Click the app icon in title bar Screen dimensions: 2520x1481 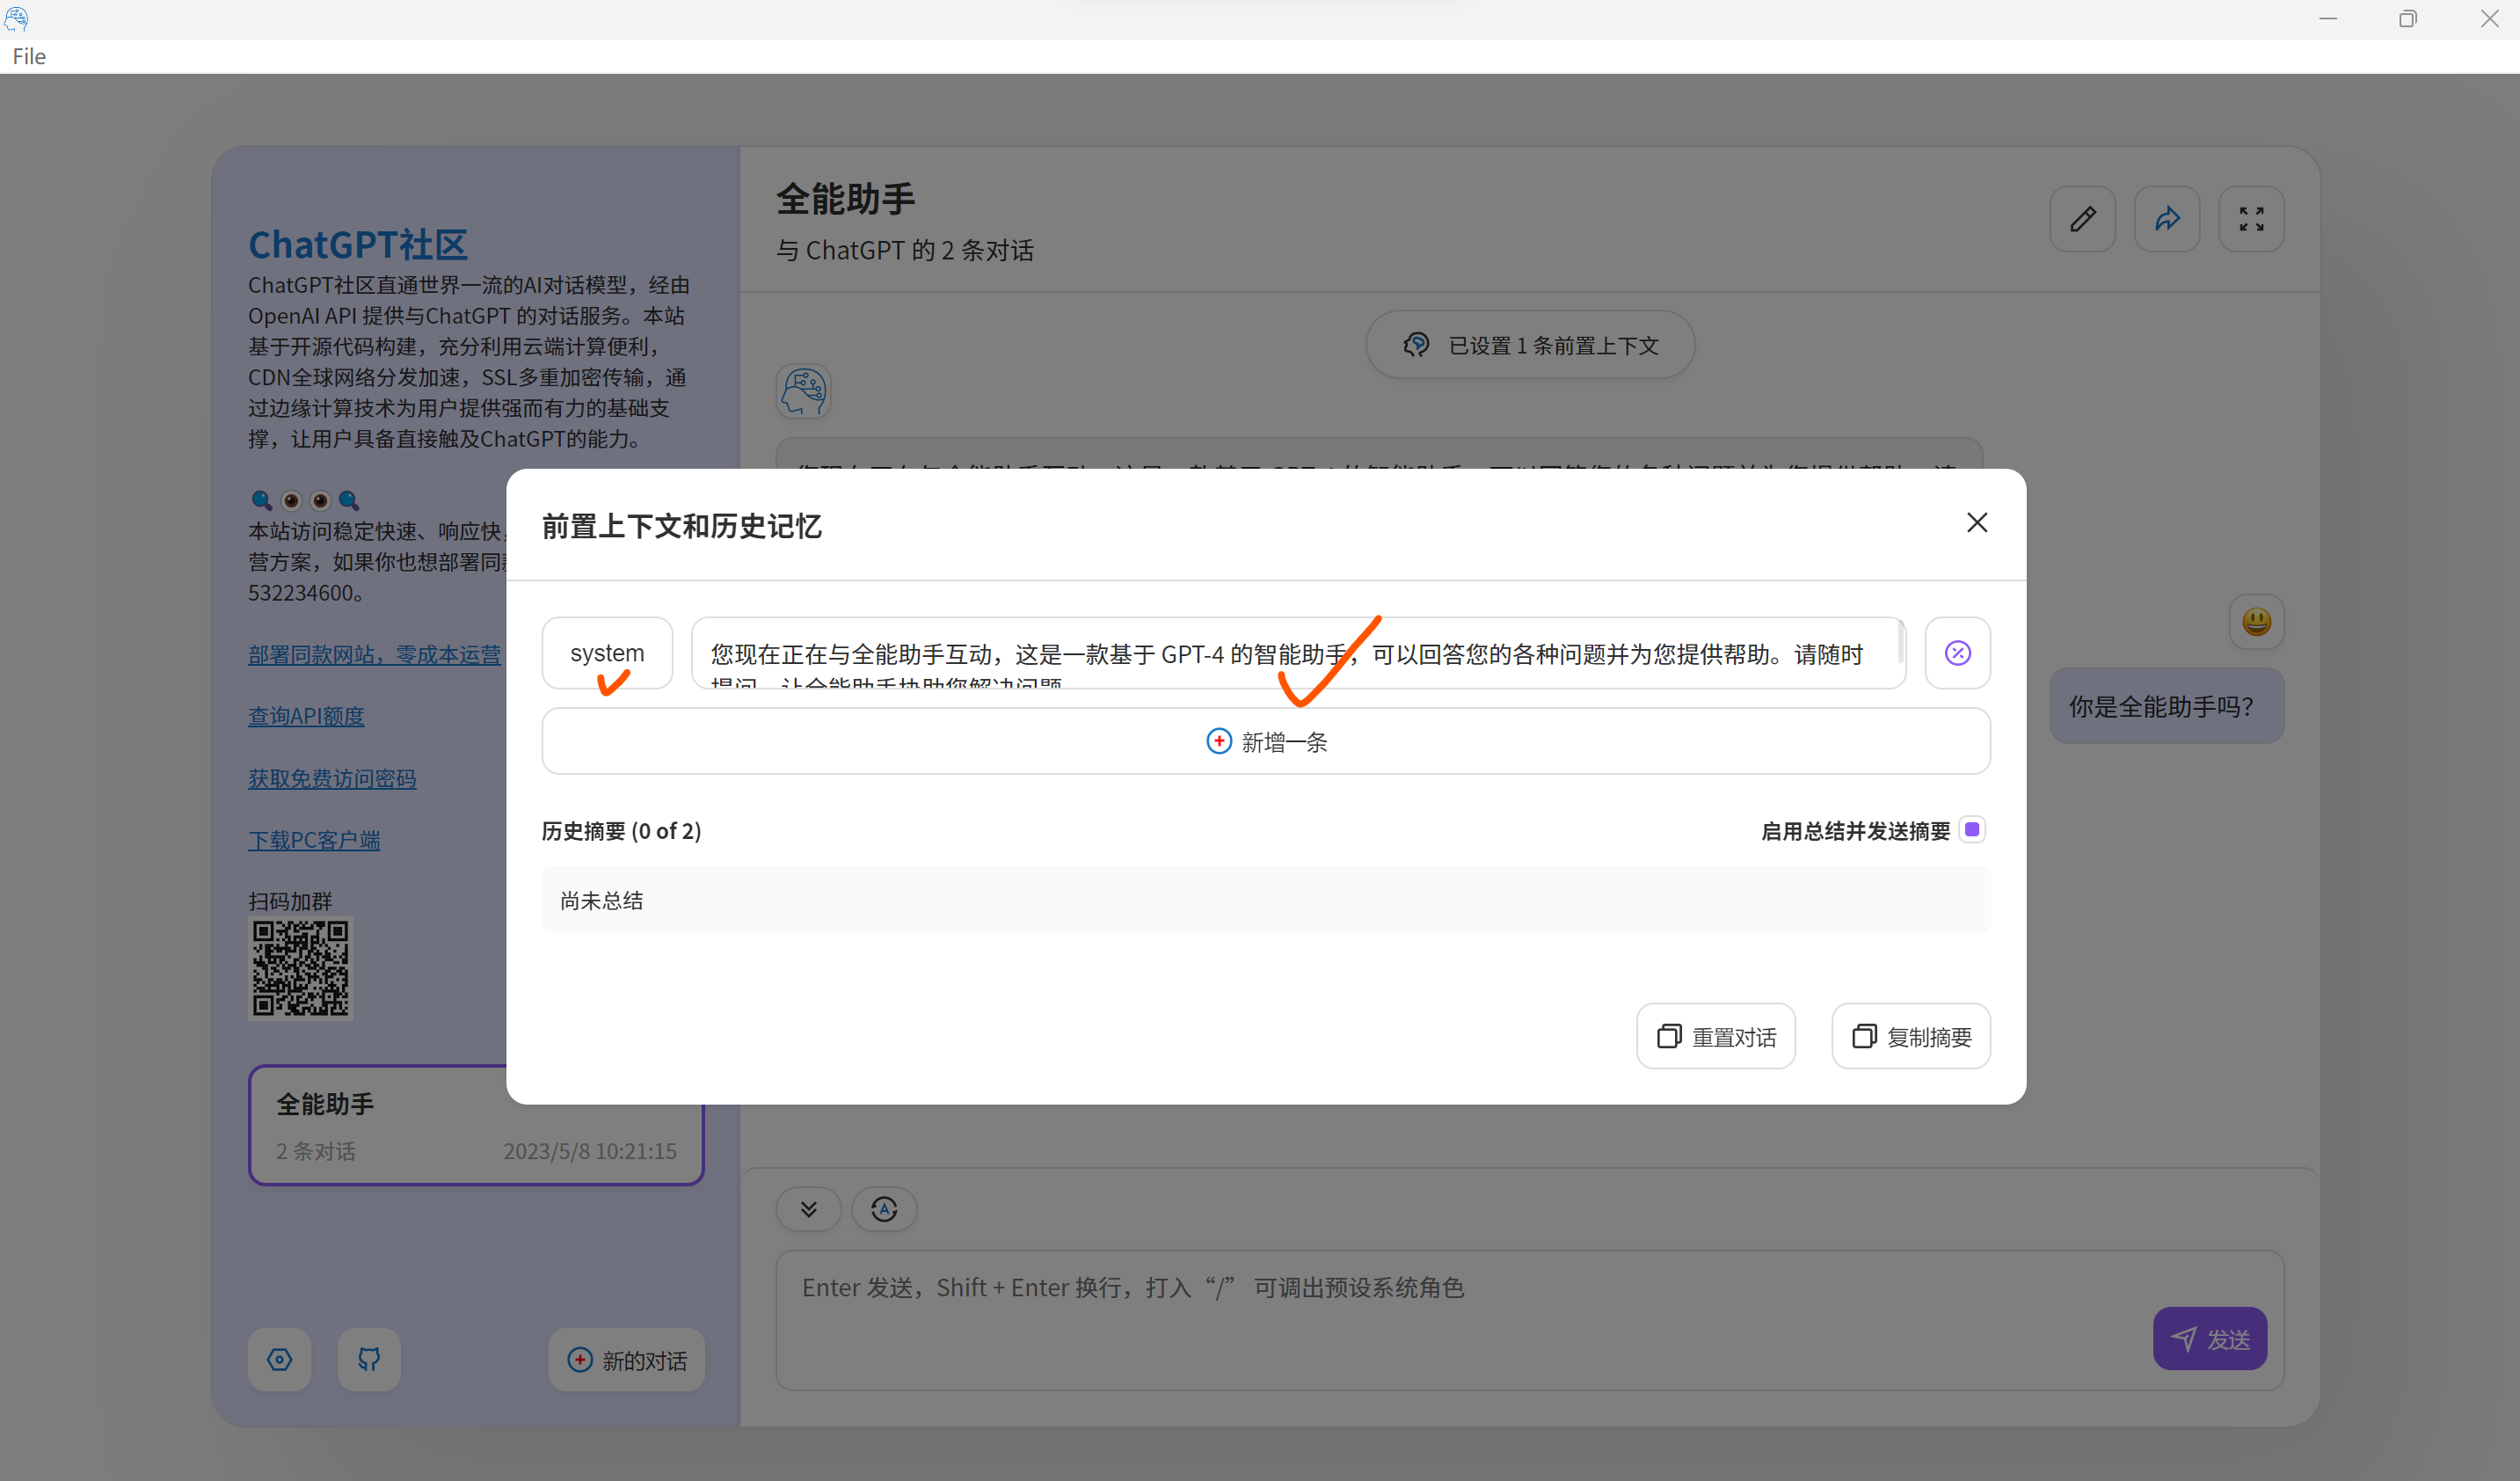coord(16,18)
